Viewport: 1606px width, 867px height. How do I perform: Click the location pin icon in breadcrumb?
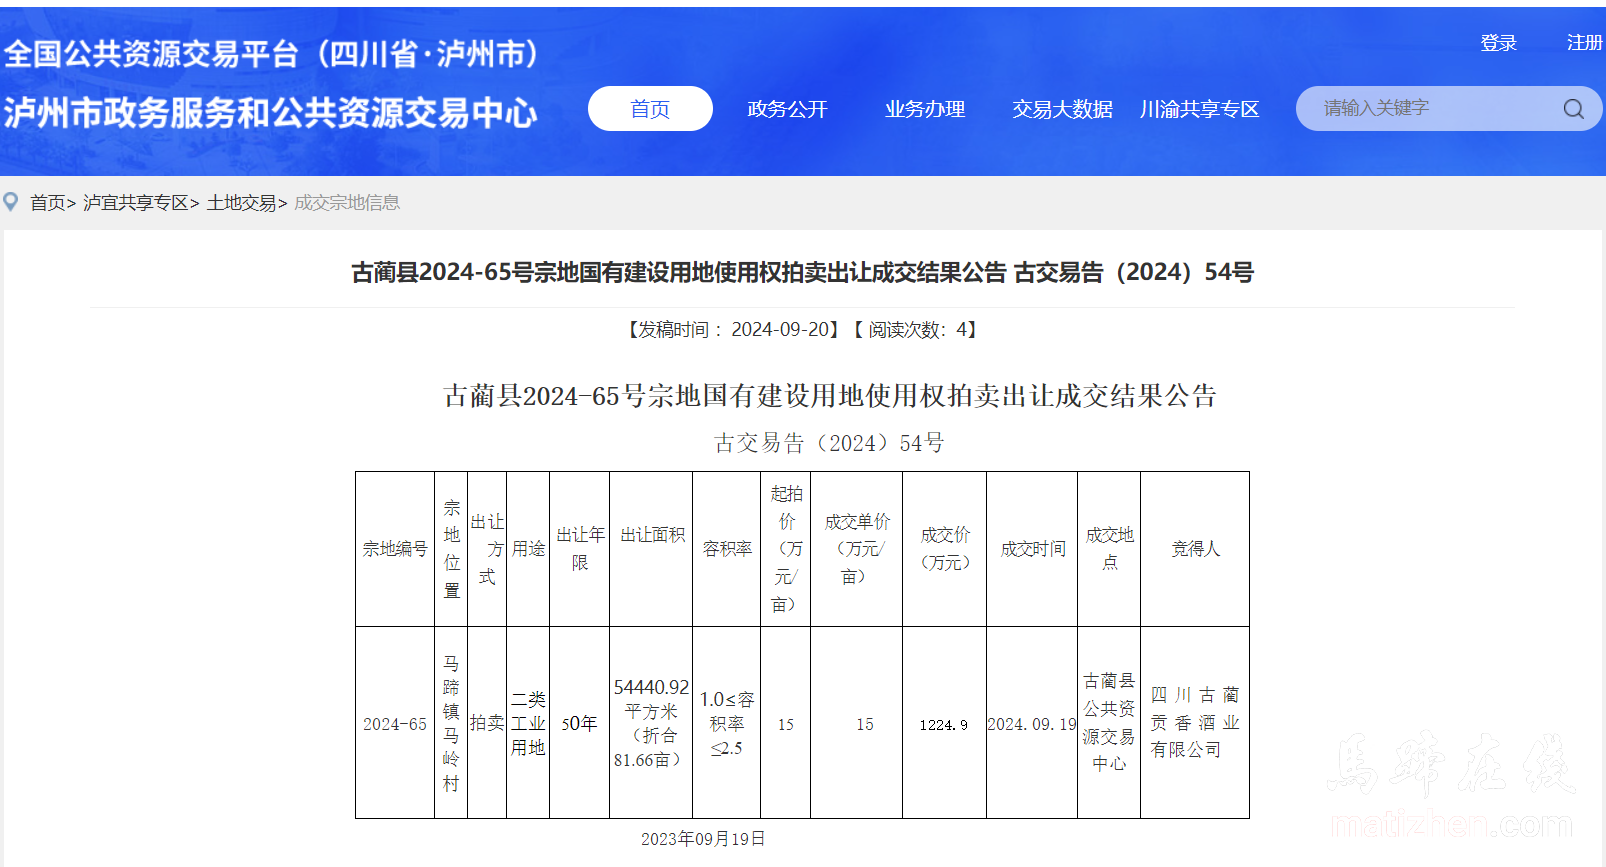point(11,202)
